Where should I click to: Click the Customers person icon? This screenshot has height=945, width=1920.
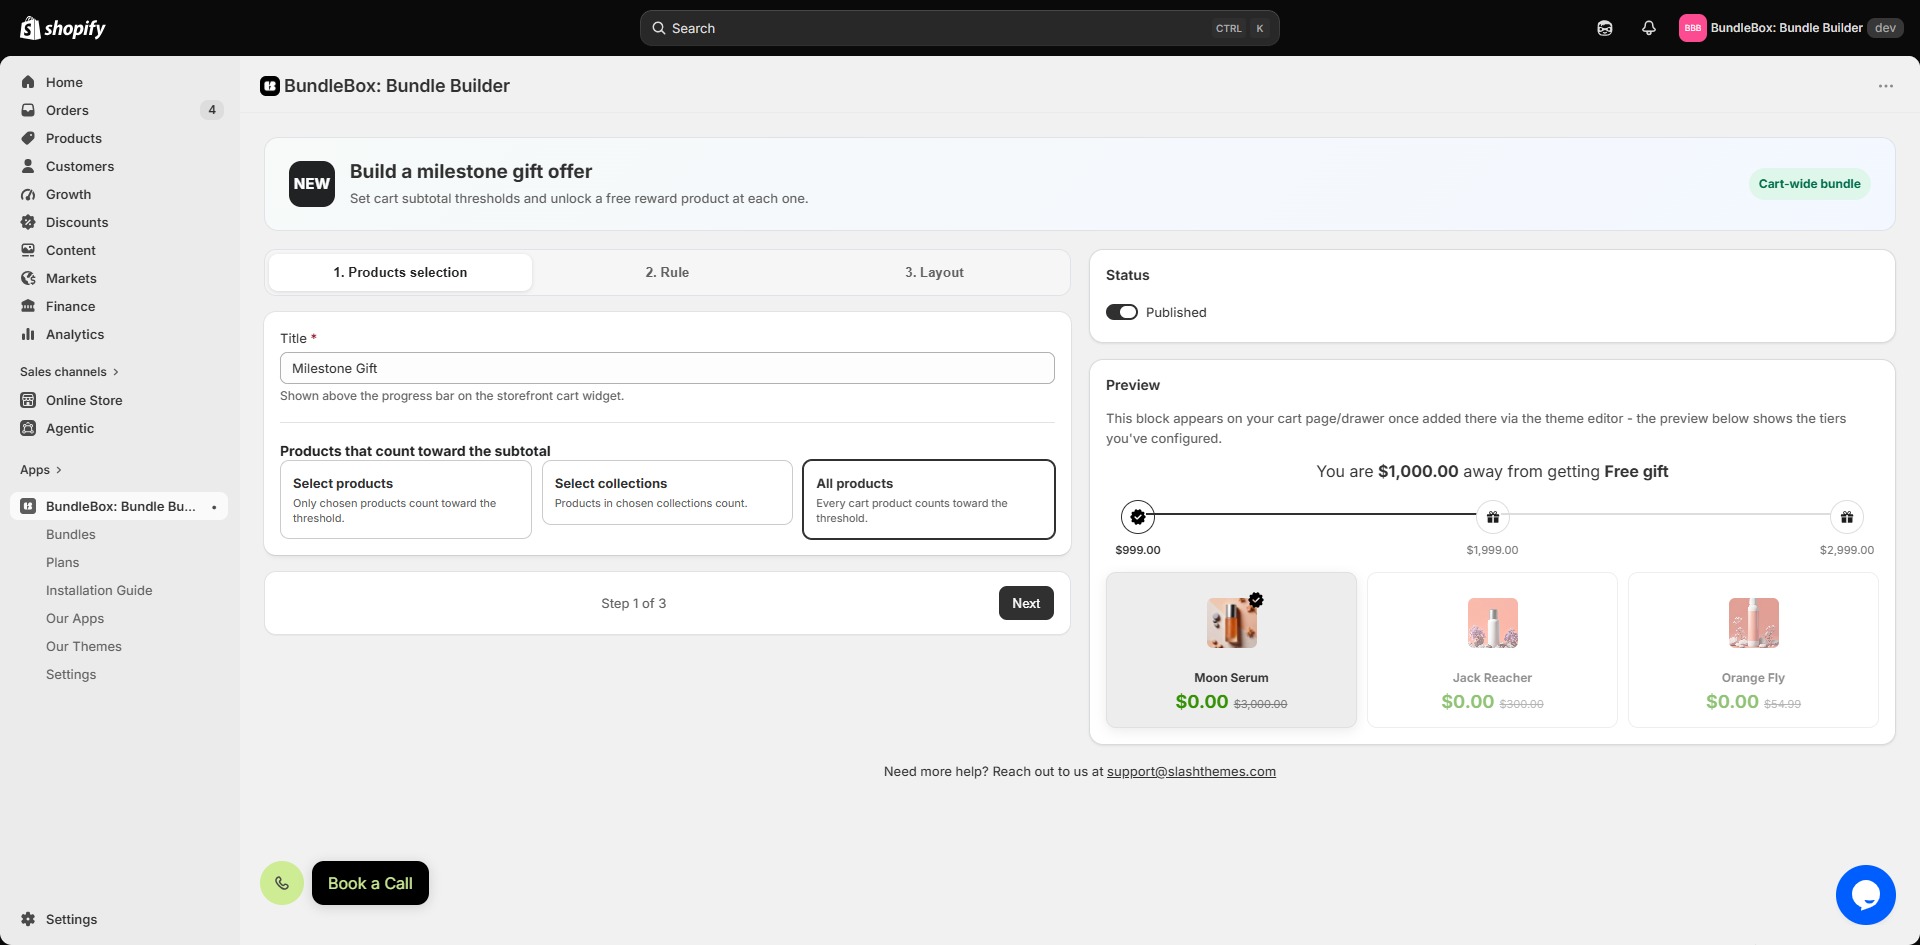[28, 166]
